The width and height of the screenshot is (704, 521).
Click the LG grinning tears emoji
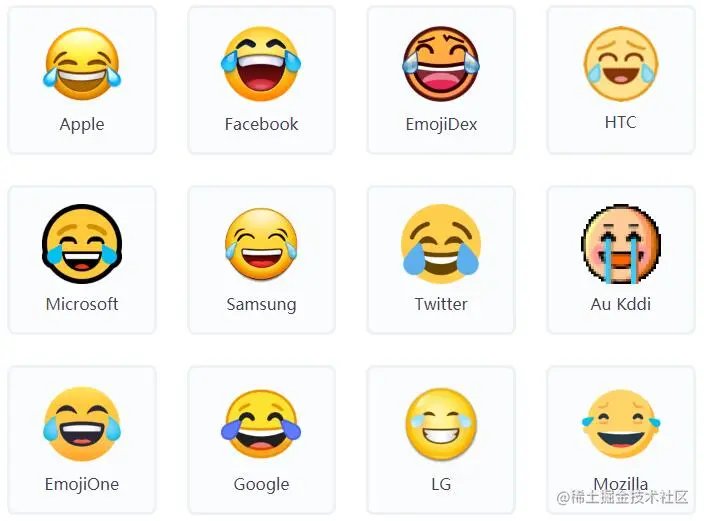[x=441, y=424]
